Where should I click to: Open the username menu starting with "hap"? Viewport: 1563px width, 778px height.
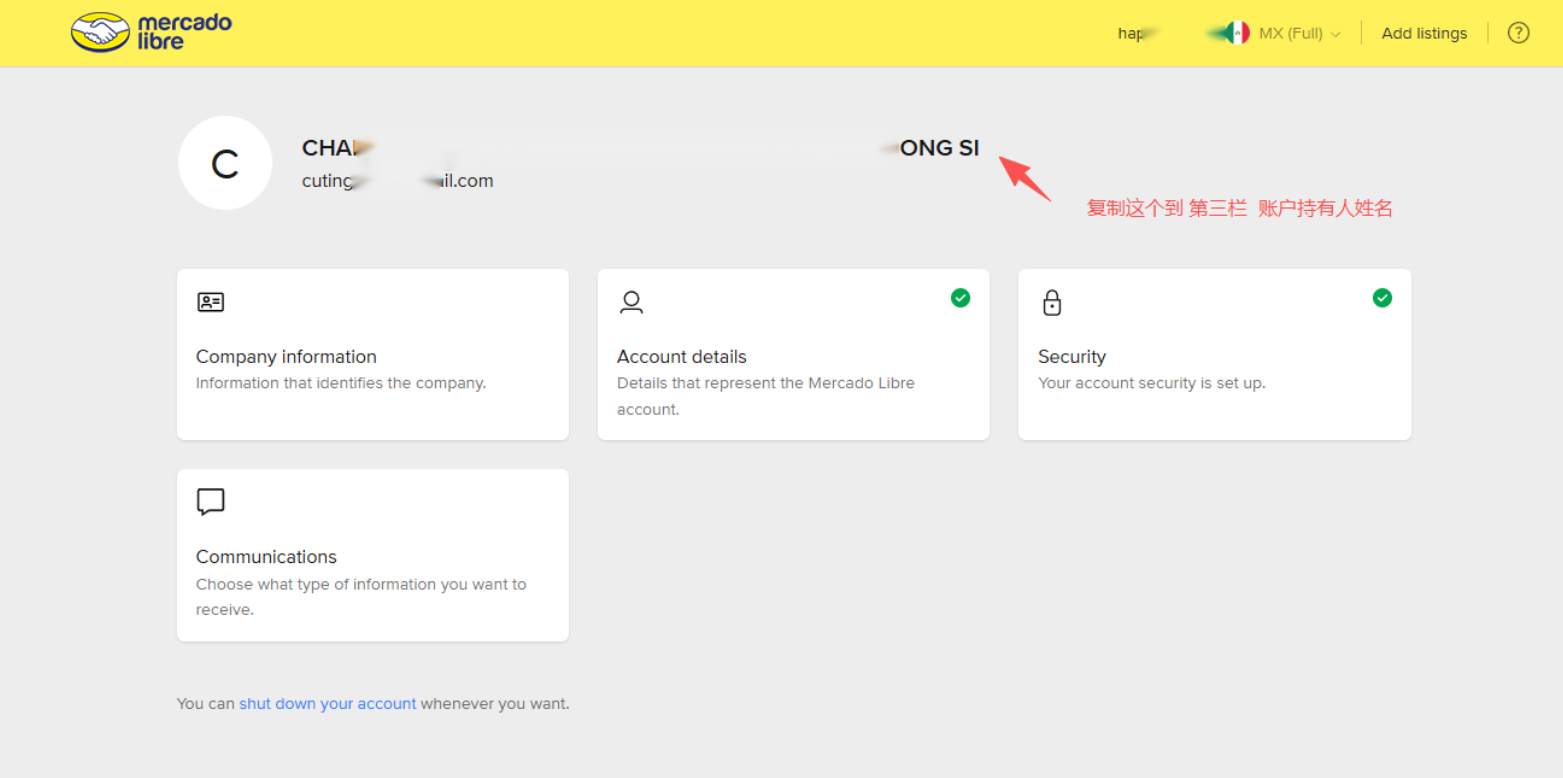pos(1131,34)
